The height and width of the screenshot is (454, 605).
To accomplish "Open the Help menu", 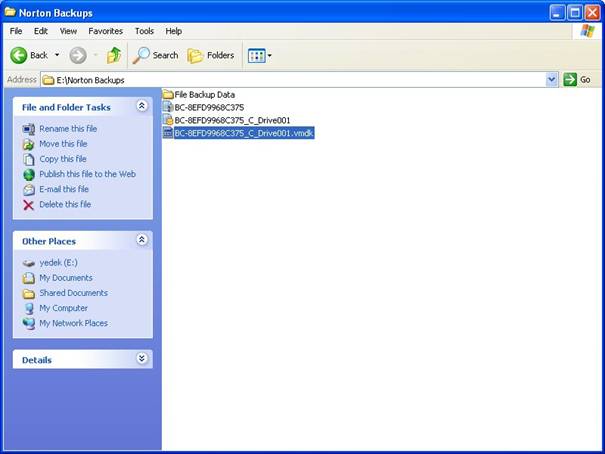I will (x=174, y=31).
